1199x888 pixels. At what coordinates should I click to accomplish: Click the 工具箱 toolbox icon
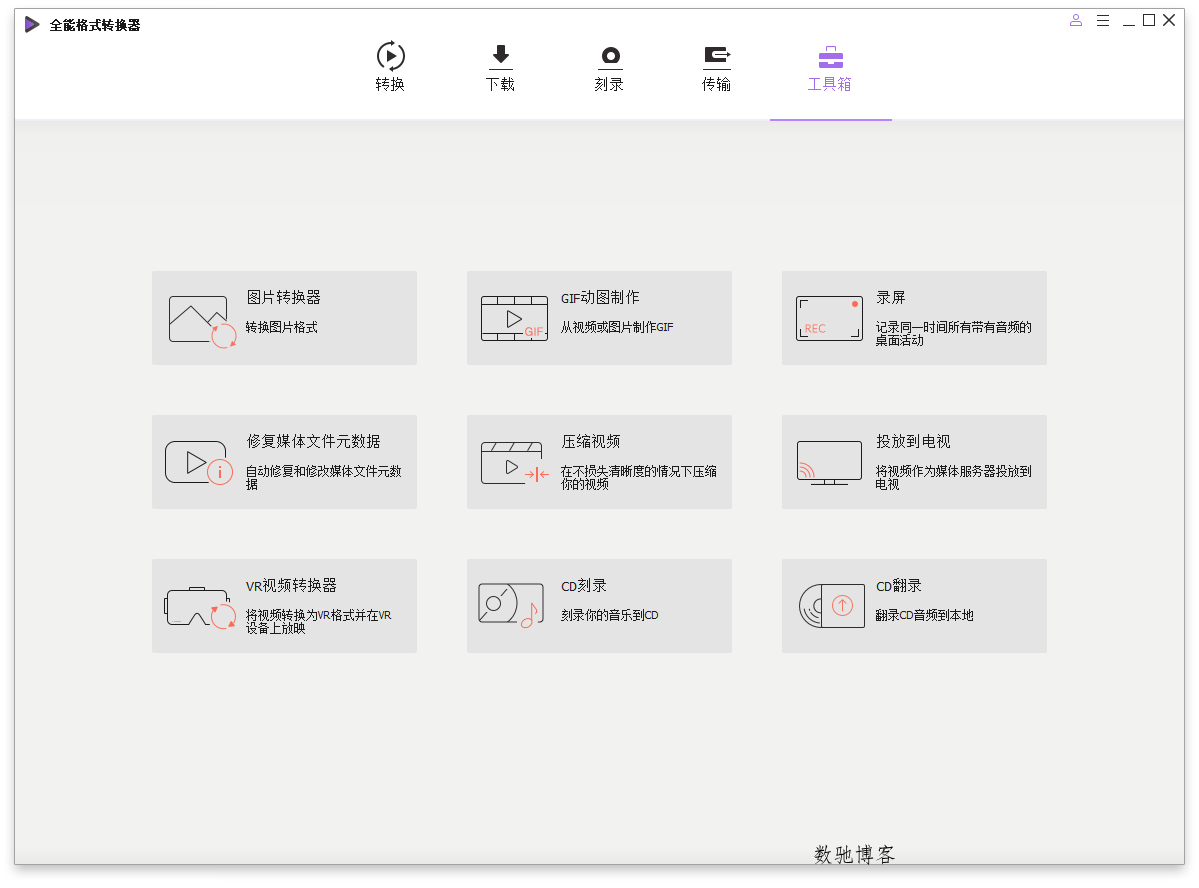point(830,57)
